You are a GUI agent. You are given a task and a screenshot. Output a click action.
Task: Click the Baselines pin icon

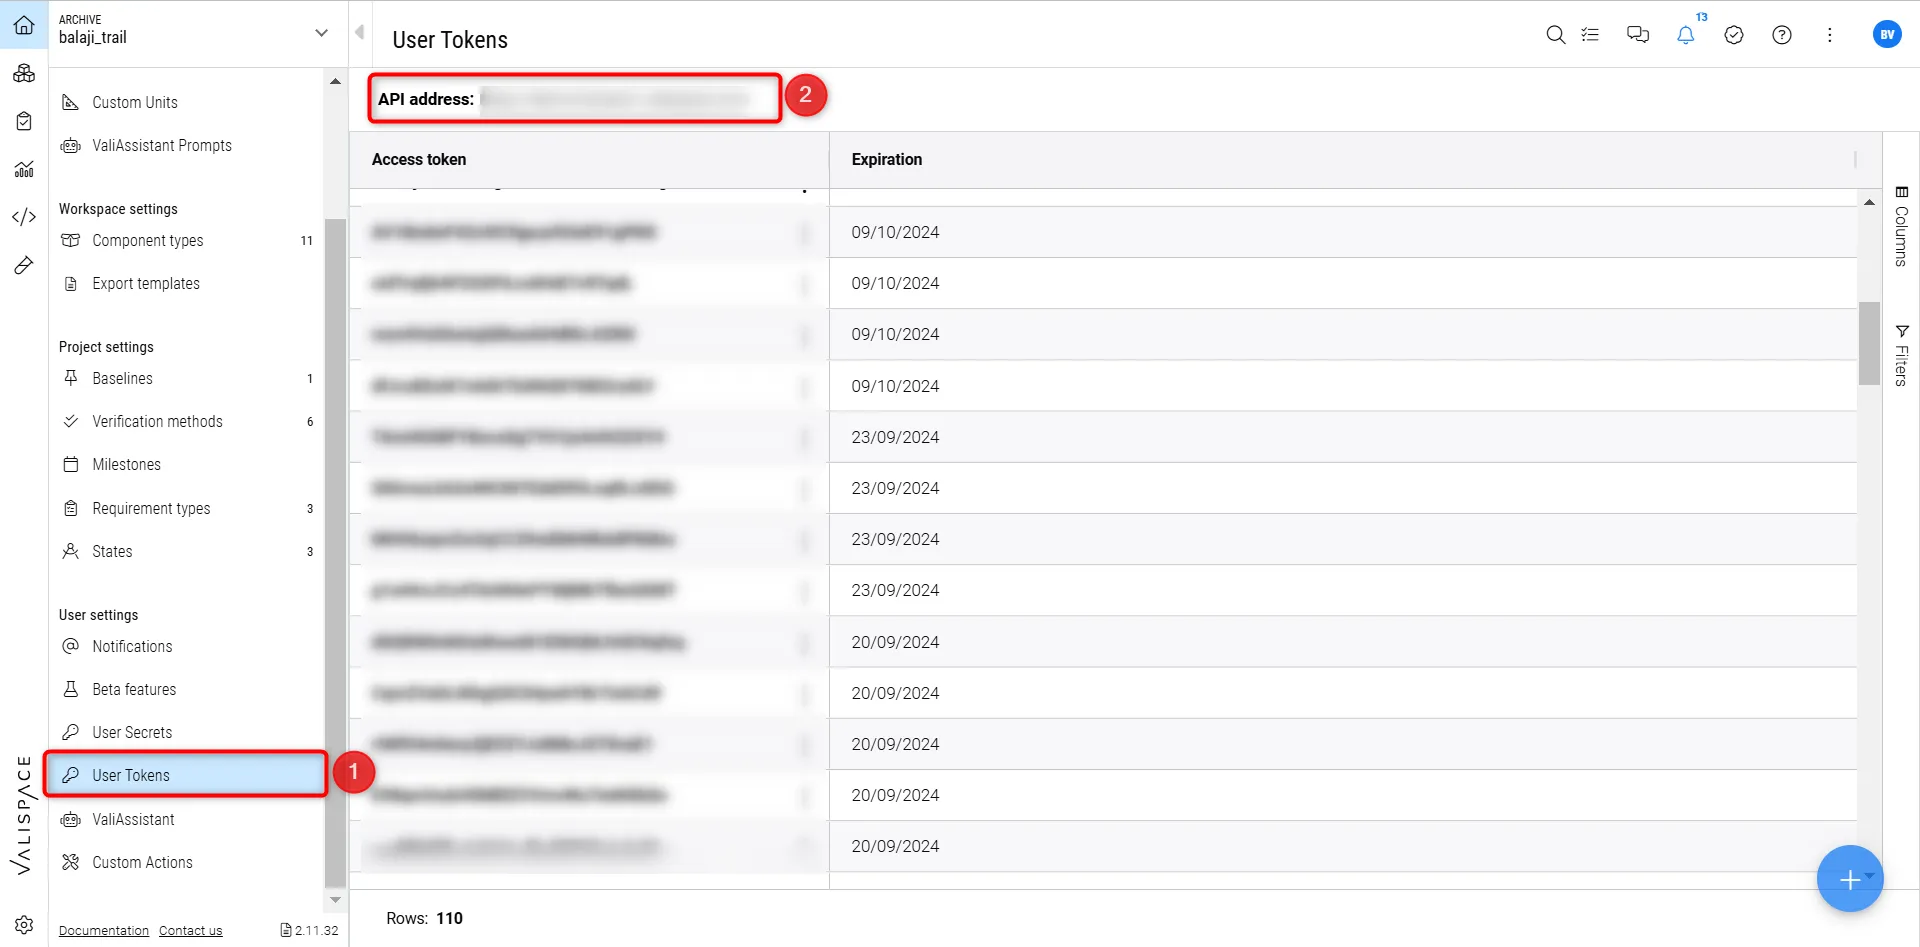[70, 378]
